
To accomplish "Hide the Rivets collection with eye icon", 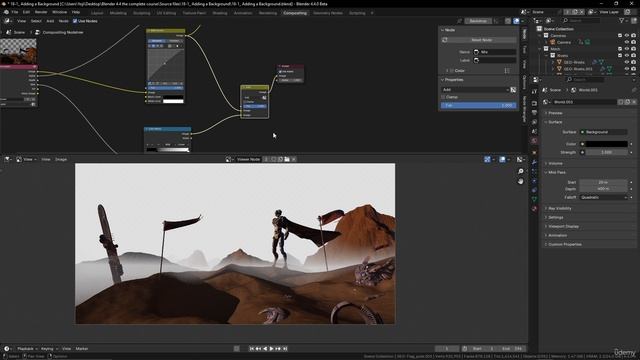I will (627, 56).
